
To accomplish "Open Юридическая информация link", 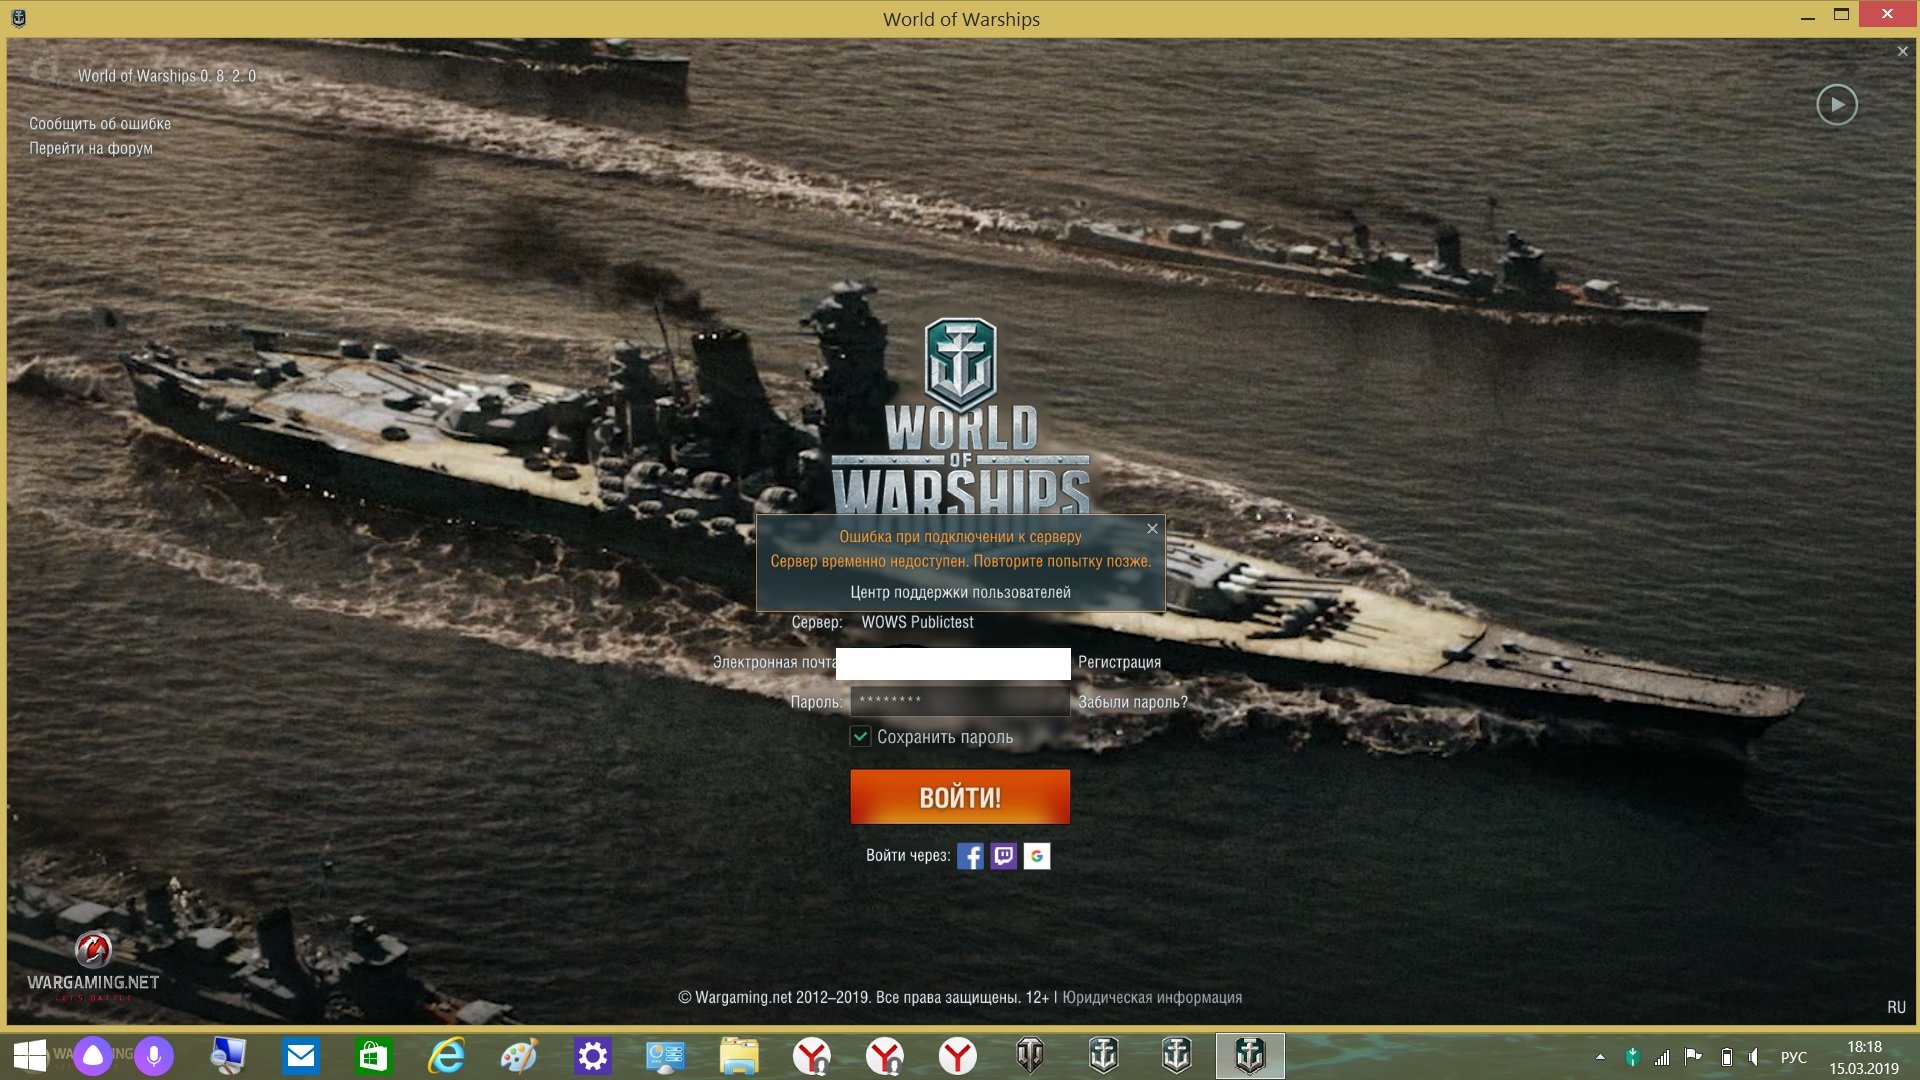I will (x=1152, y=997).
